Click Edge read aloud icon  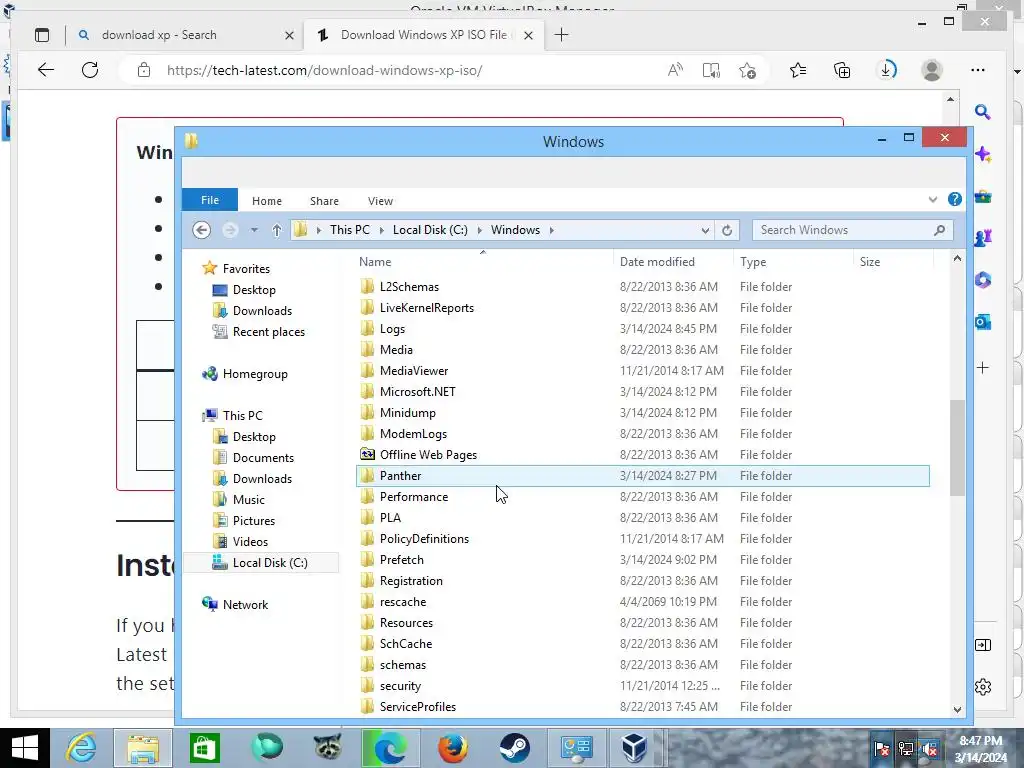[x=675, y=70]
